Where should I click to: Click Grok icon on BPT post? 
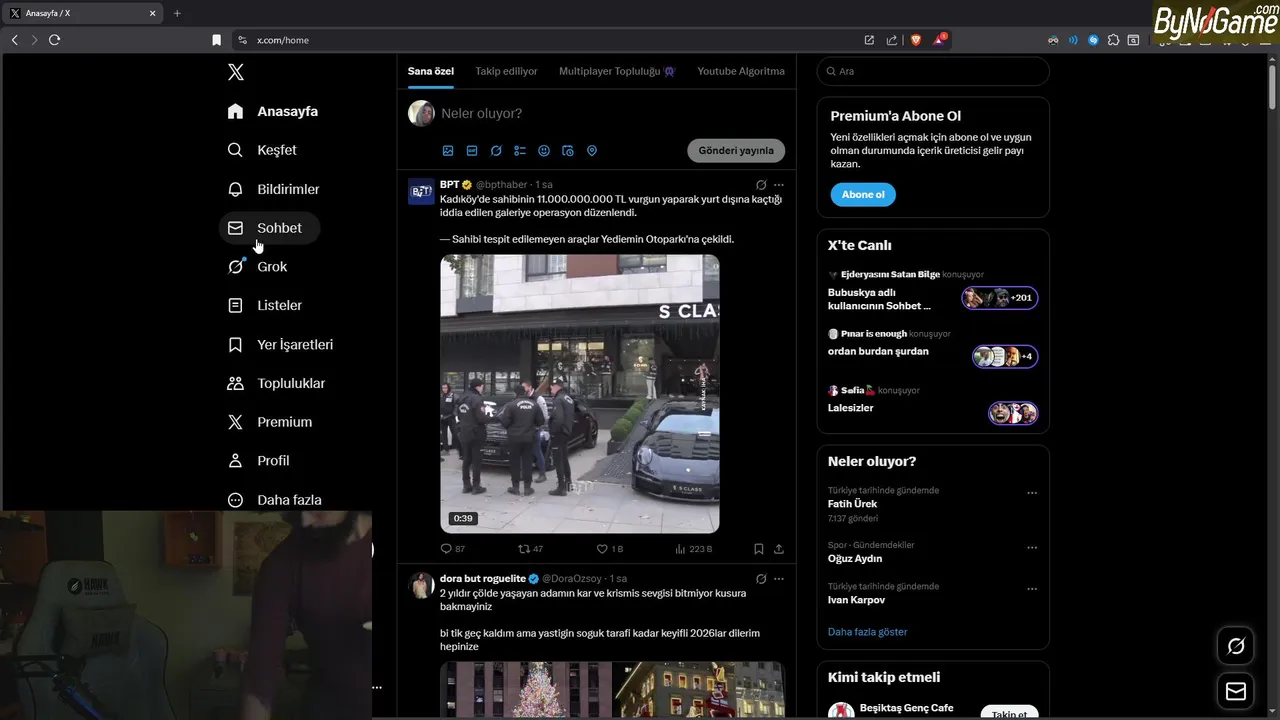(761, 185)
